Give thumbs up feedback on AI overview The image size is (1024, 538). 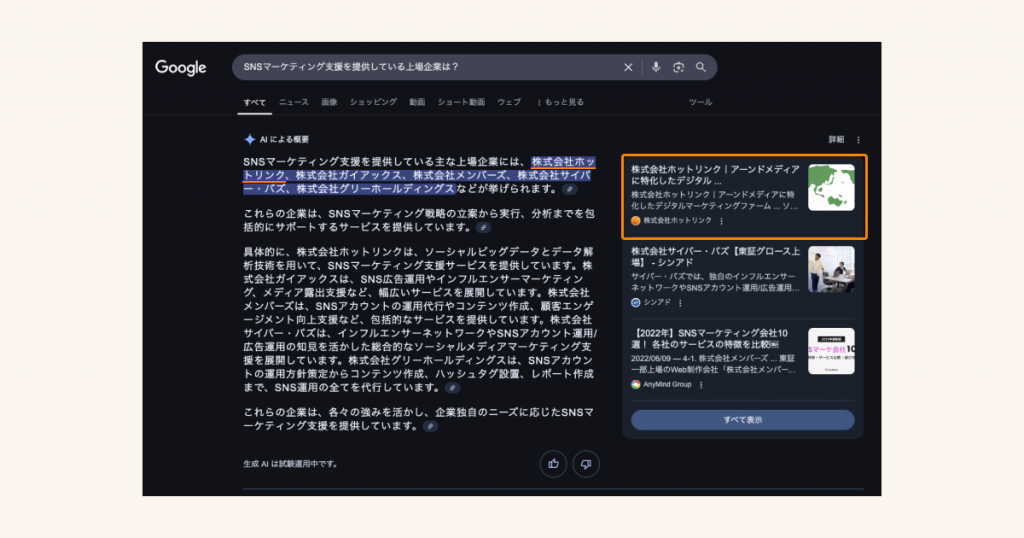click(553, 464)
